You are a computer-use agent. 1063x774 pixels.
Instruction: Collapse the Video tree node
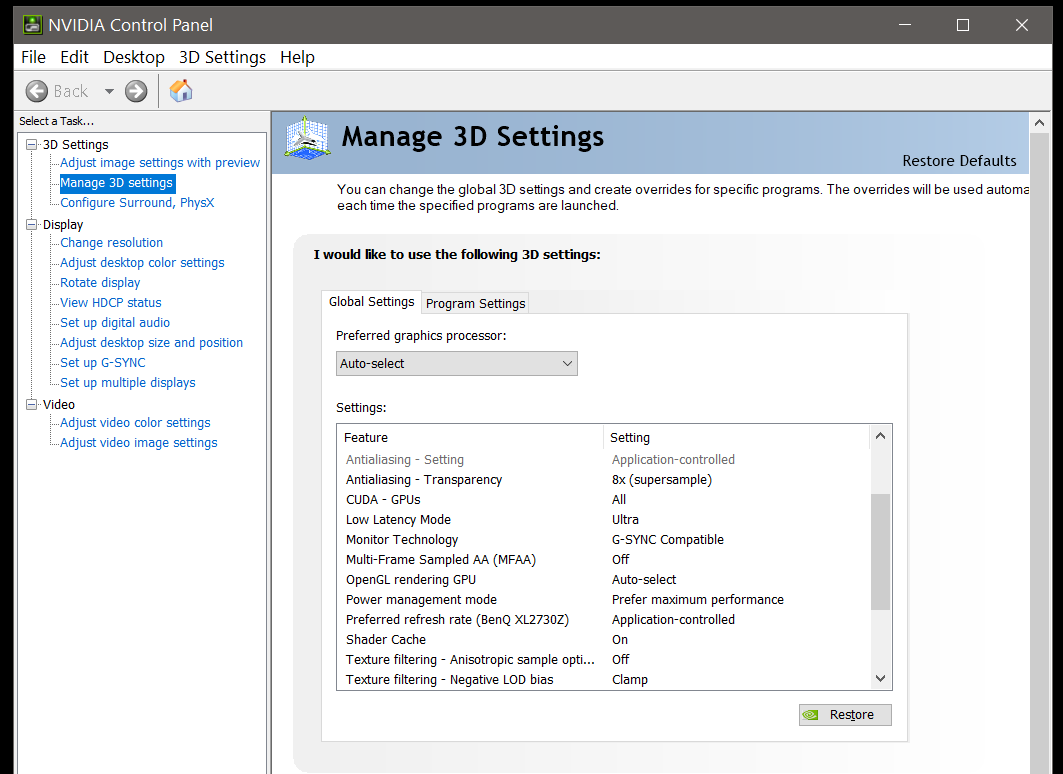[31, 405]
